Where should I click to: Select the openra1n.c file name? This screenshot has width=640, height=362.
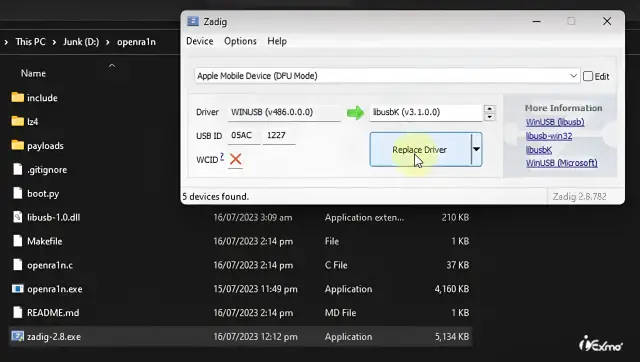point(50,265)
